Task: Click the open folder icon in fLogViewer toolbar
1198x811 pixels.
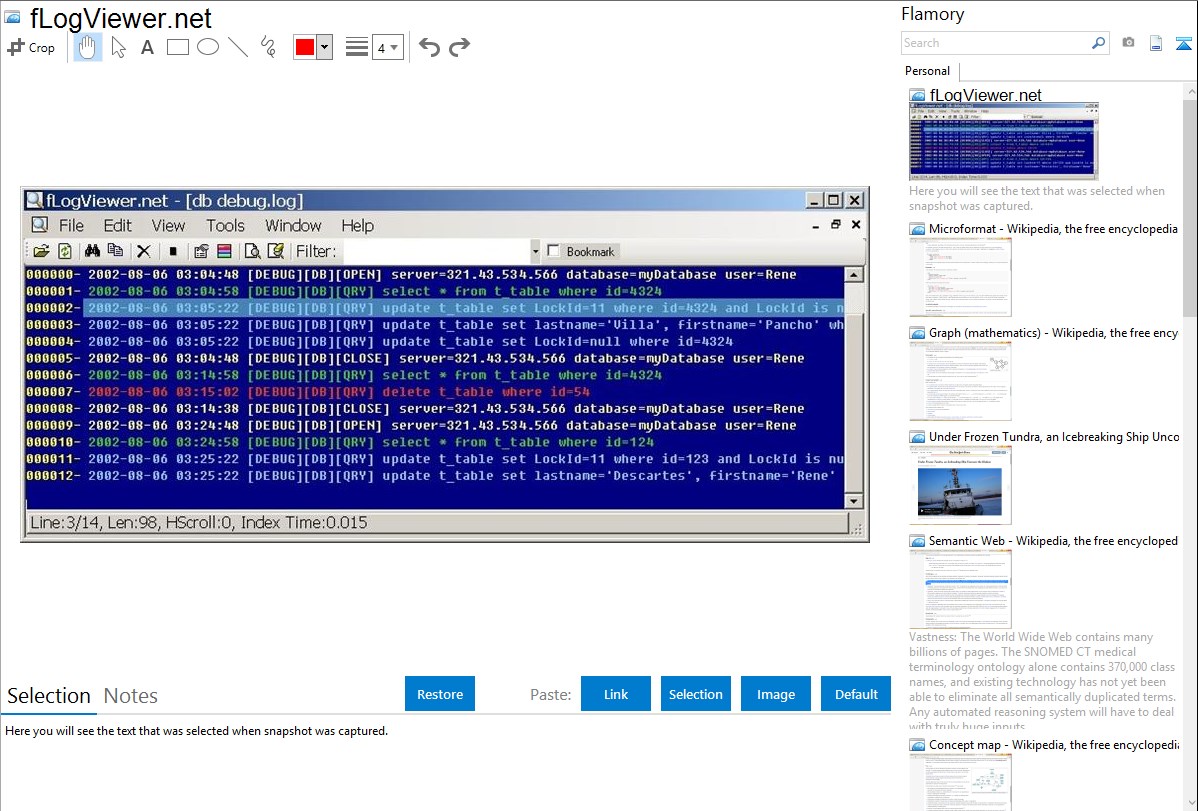Action: click(41, 251)
